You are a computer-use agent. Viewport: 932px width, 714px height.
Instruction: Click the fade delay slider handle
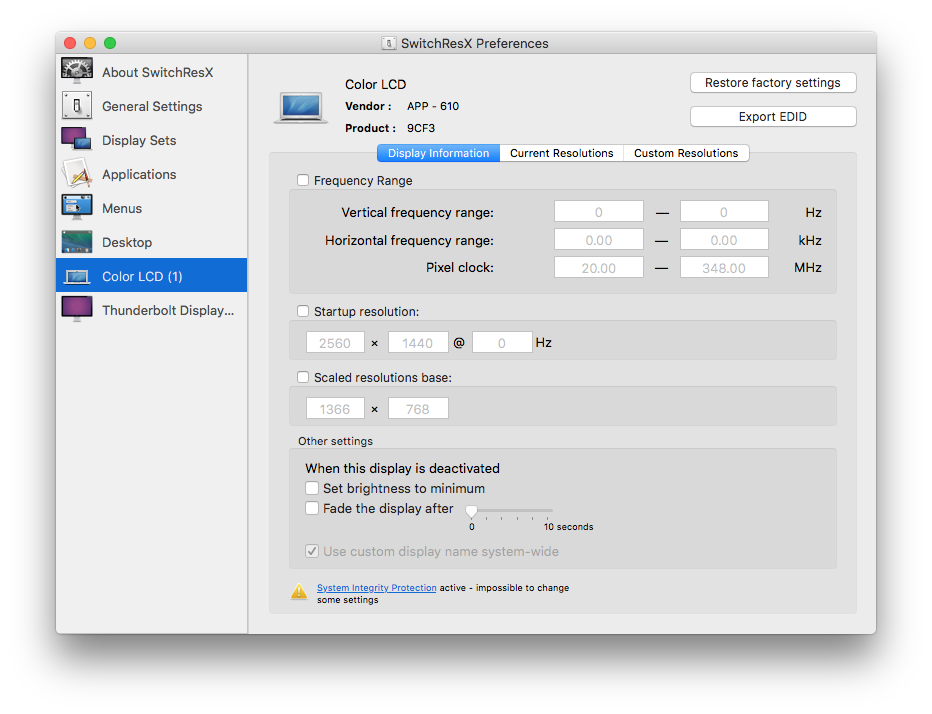coord(471,511)
